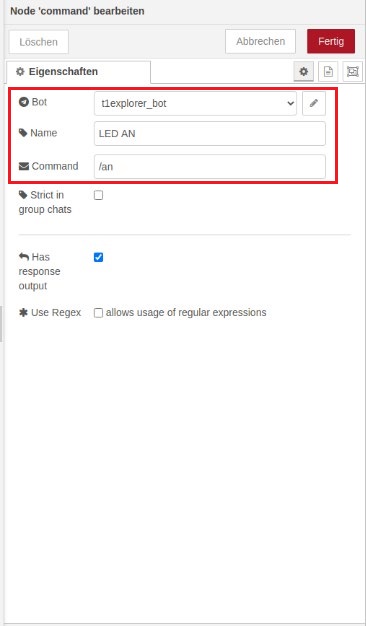The height and width of the screenshot is (626, 366).
Task: Edit bot configuration with pencil icon
Action: point(314,103)
